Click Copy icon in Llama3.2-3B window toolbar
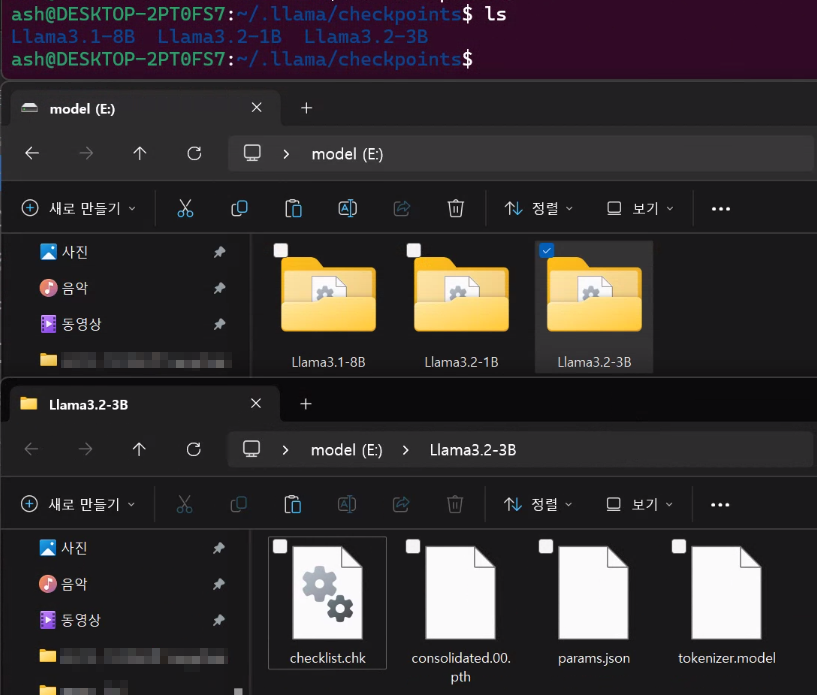The height and width of the screenshot is (695, 817). point(239,504)
